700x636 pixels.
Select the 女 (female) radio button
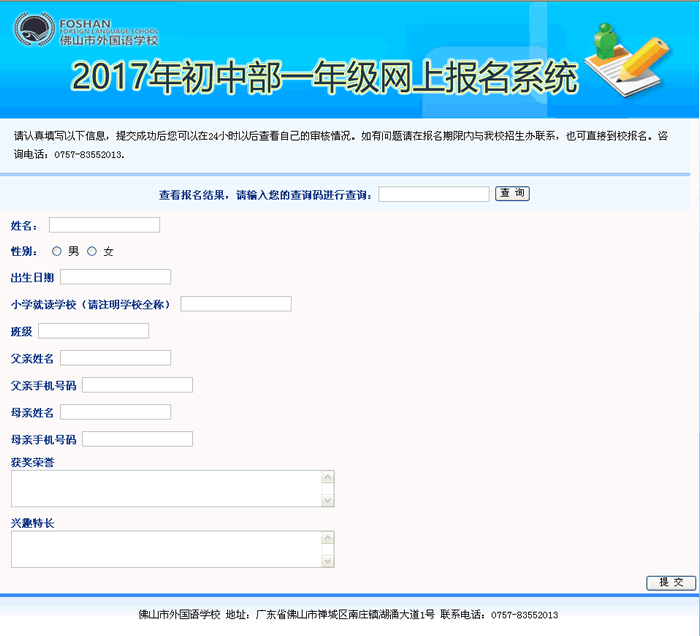click(x=92, y=251)
